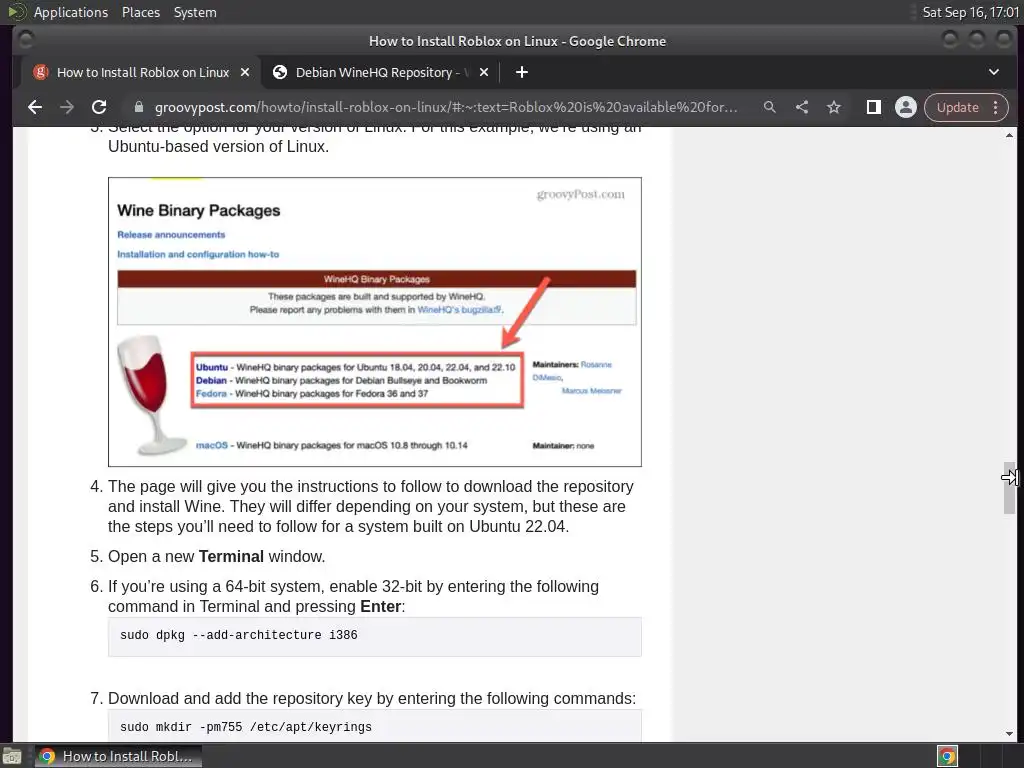Click the sudo dpkg --add-architecture i386 code block

375,636
